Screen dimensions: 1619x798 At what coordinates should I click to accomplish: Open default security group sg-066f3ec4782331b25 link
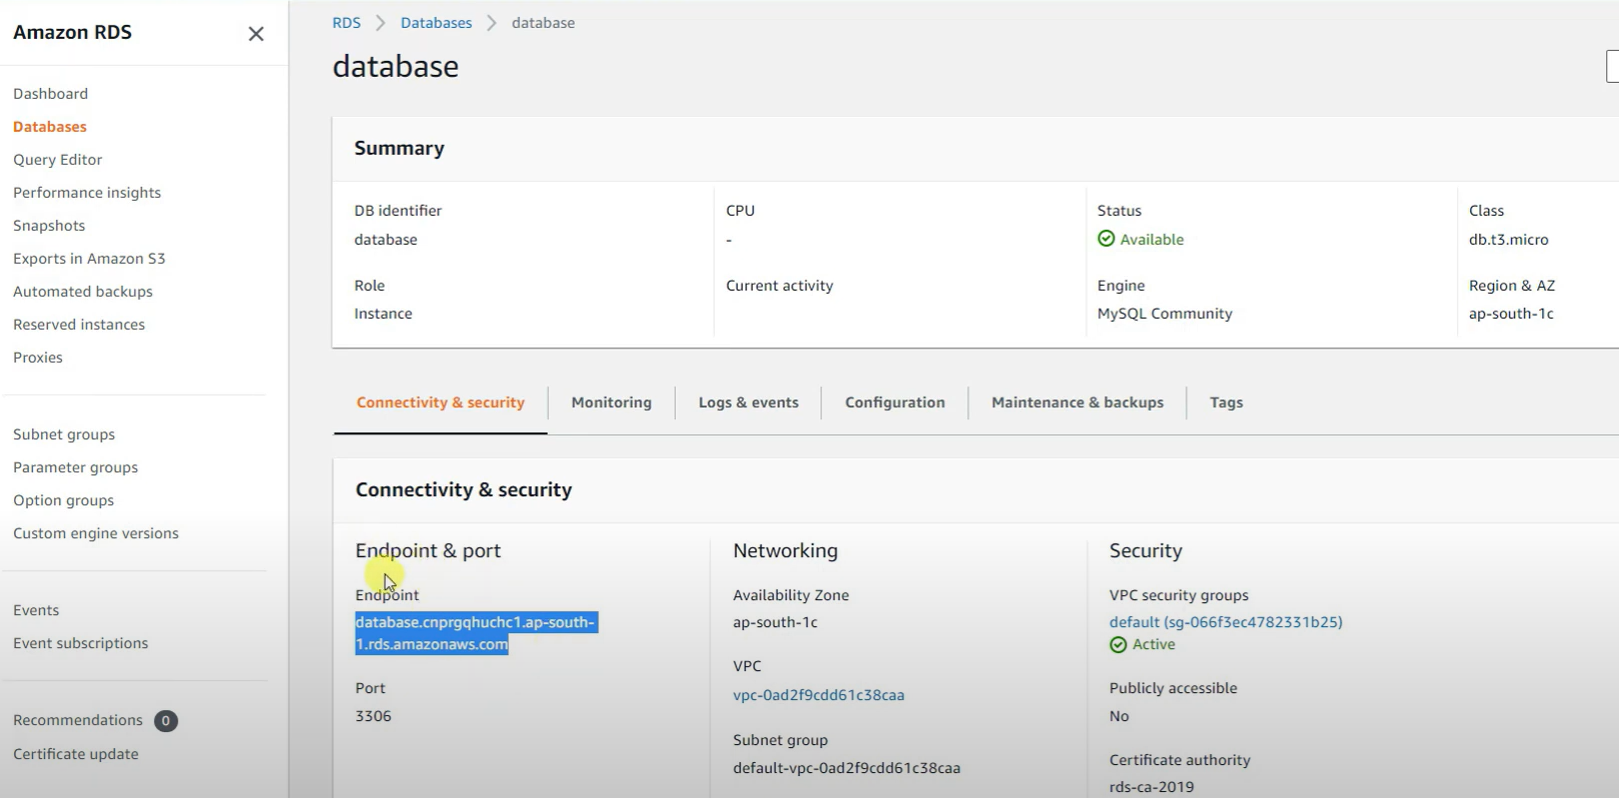click(1225, 623)
